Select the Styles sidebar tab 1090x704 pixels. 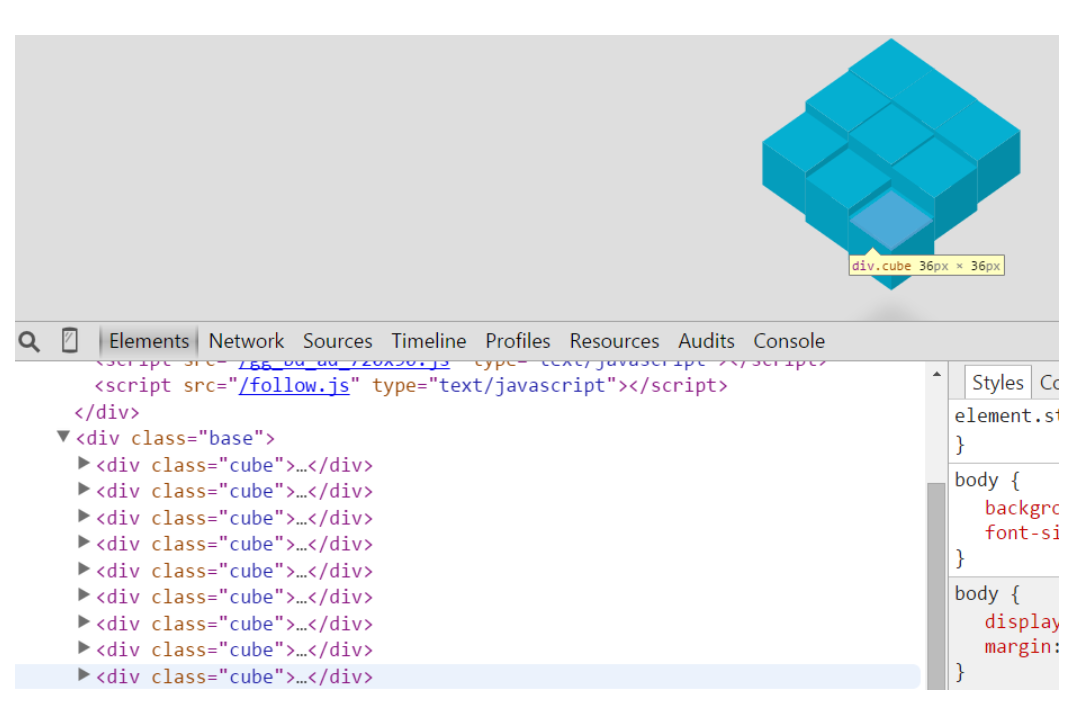pyautogui.click(x=998, y=383)
